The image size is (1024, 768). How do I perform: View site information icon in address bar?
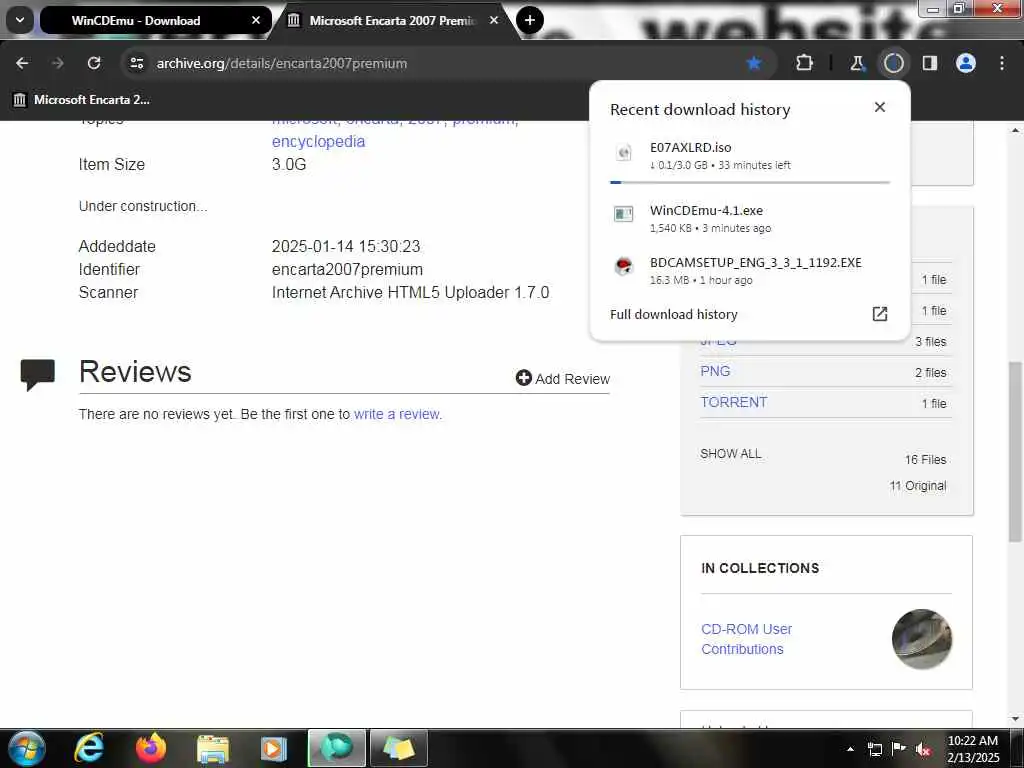coord(136,63)
